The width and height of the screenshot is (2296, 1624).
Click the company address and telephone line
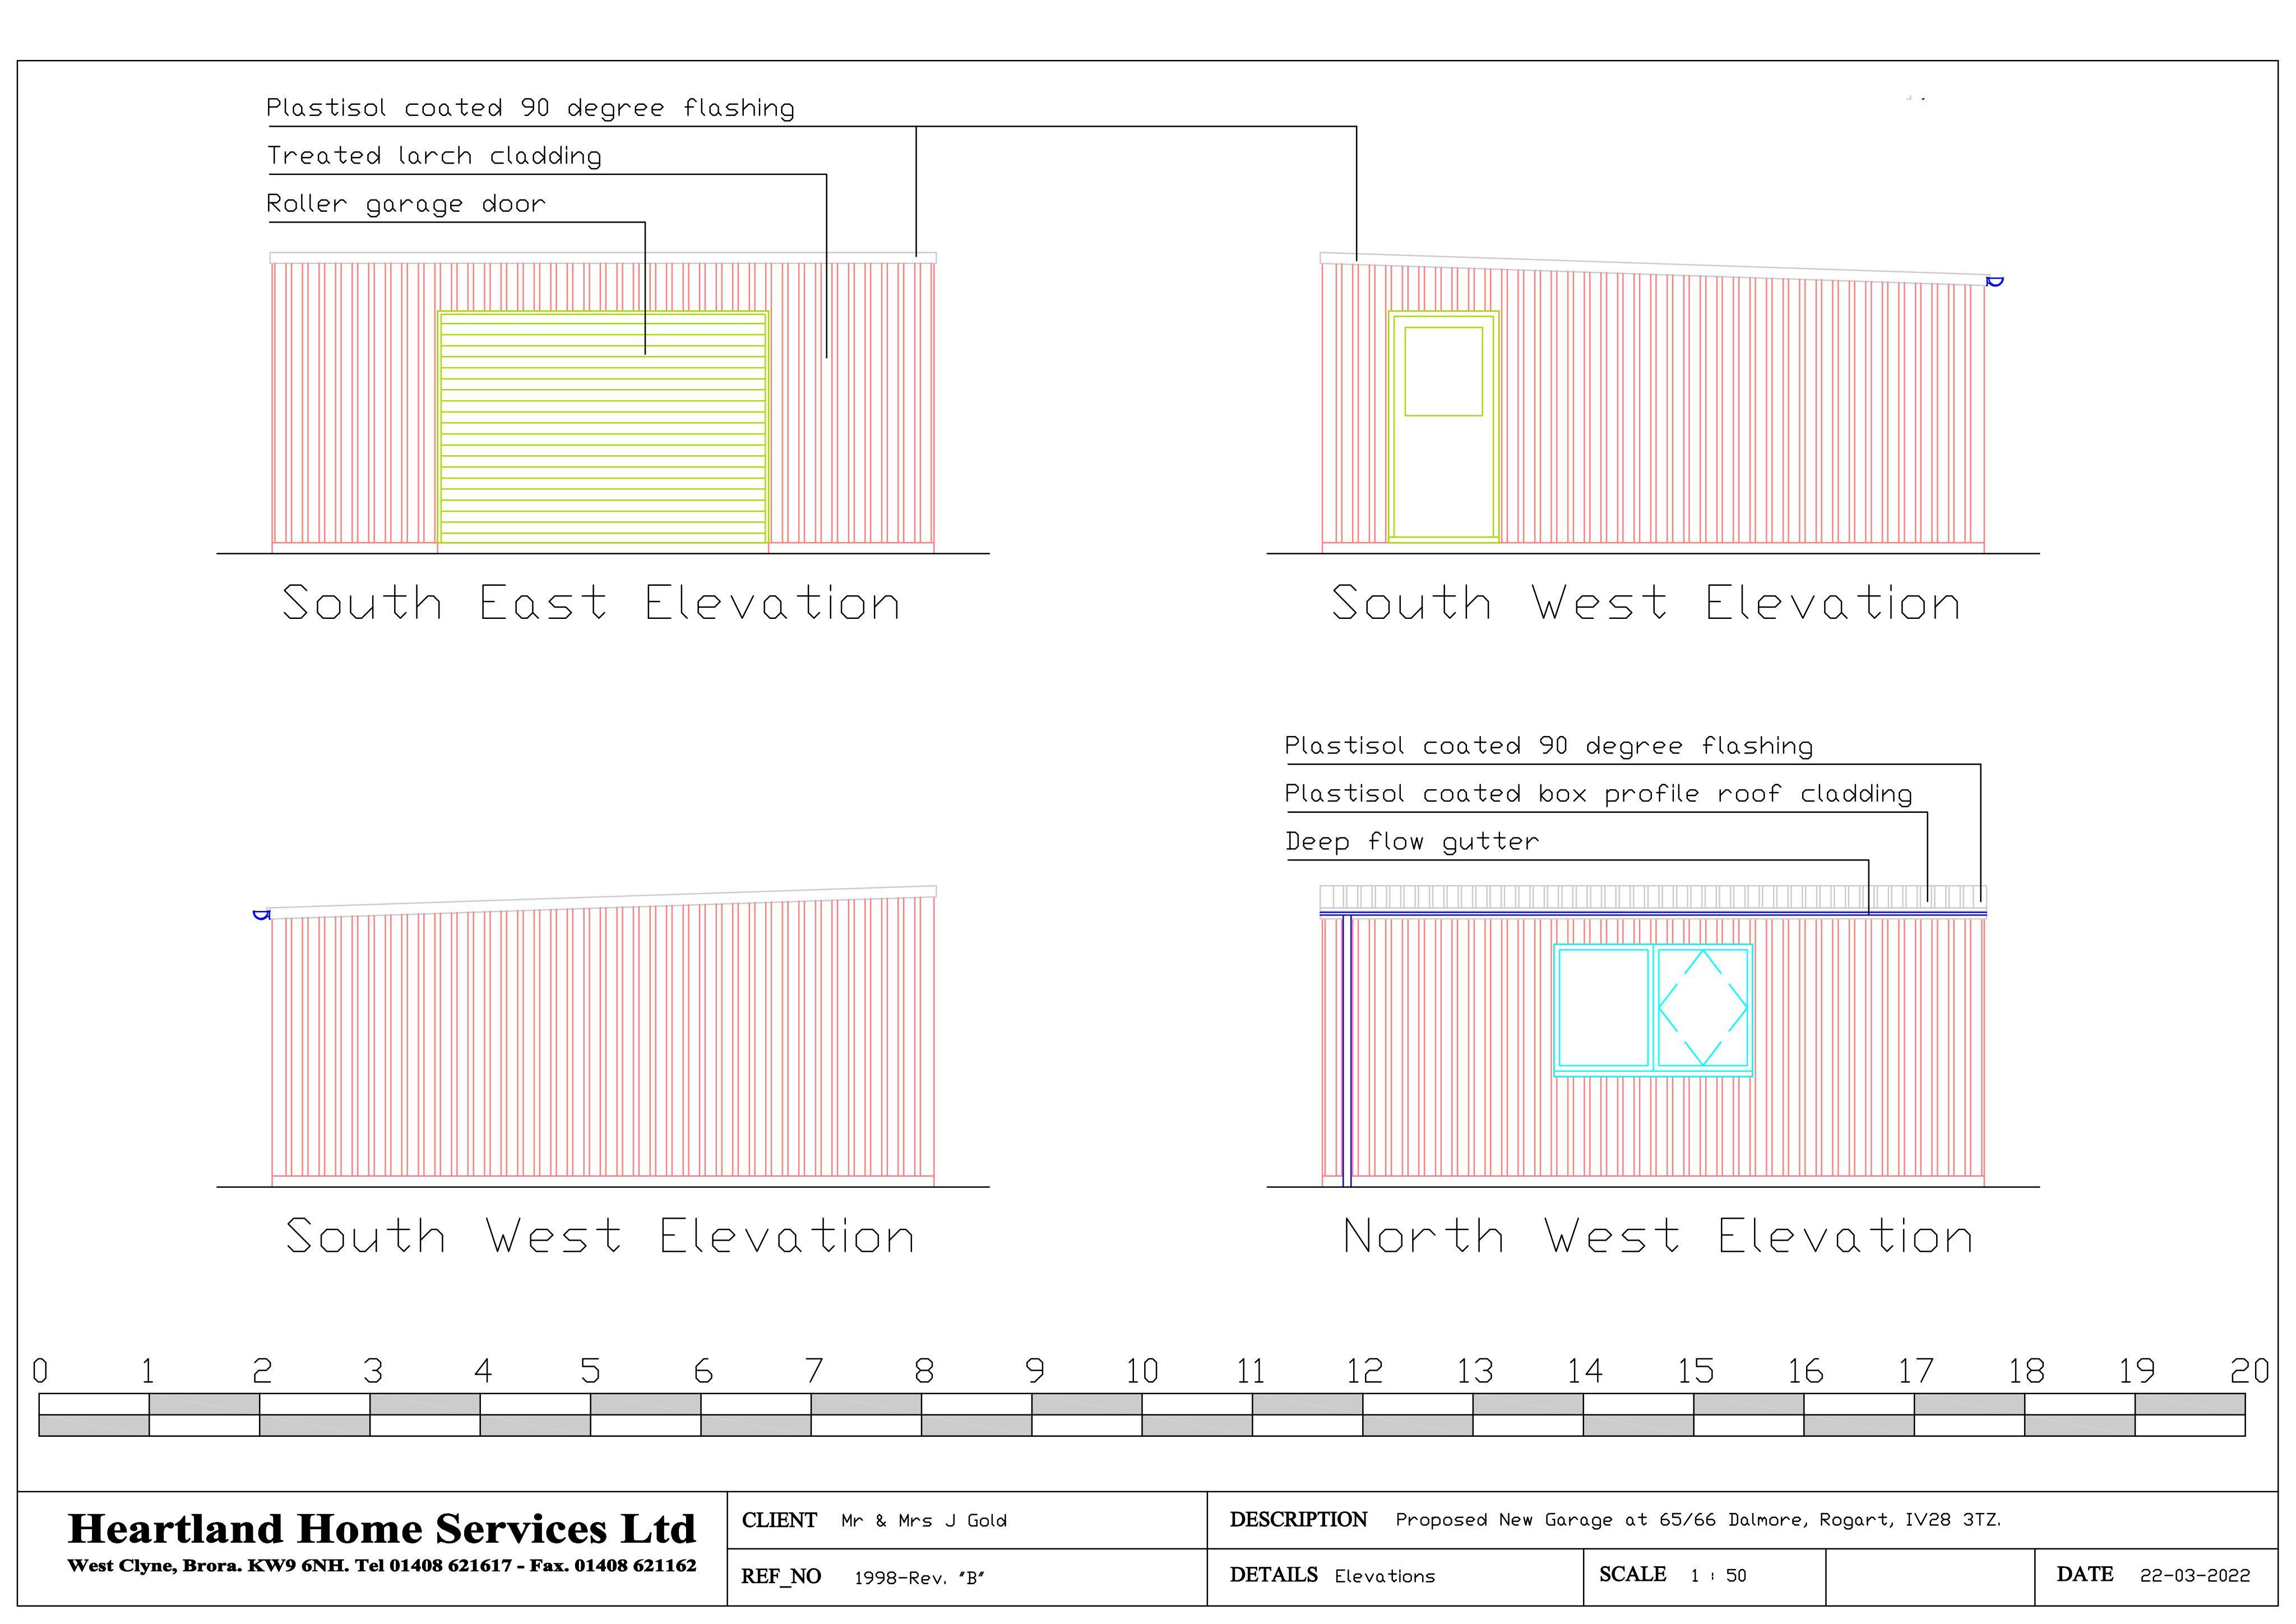coord(381,1566)
